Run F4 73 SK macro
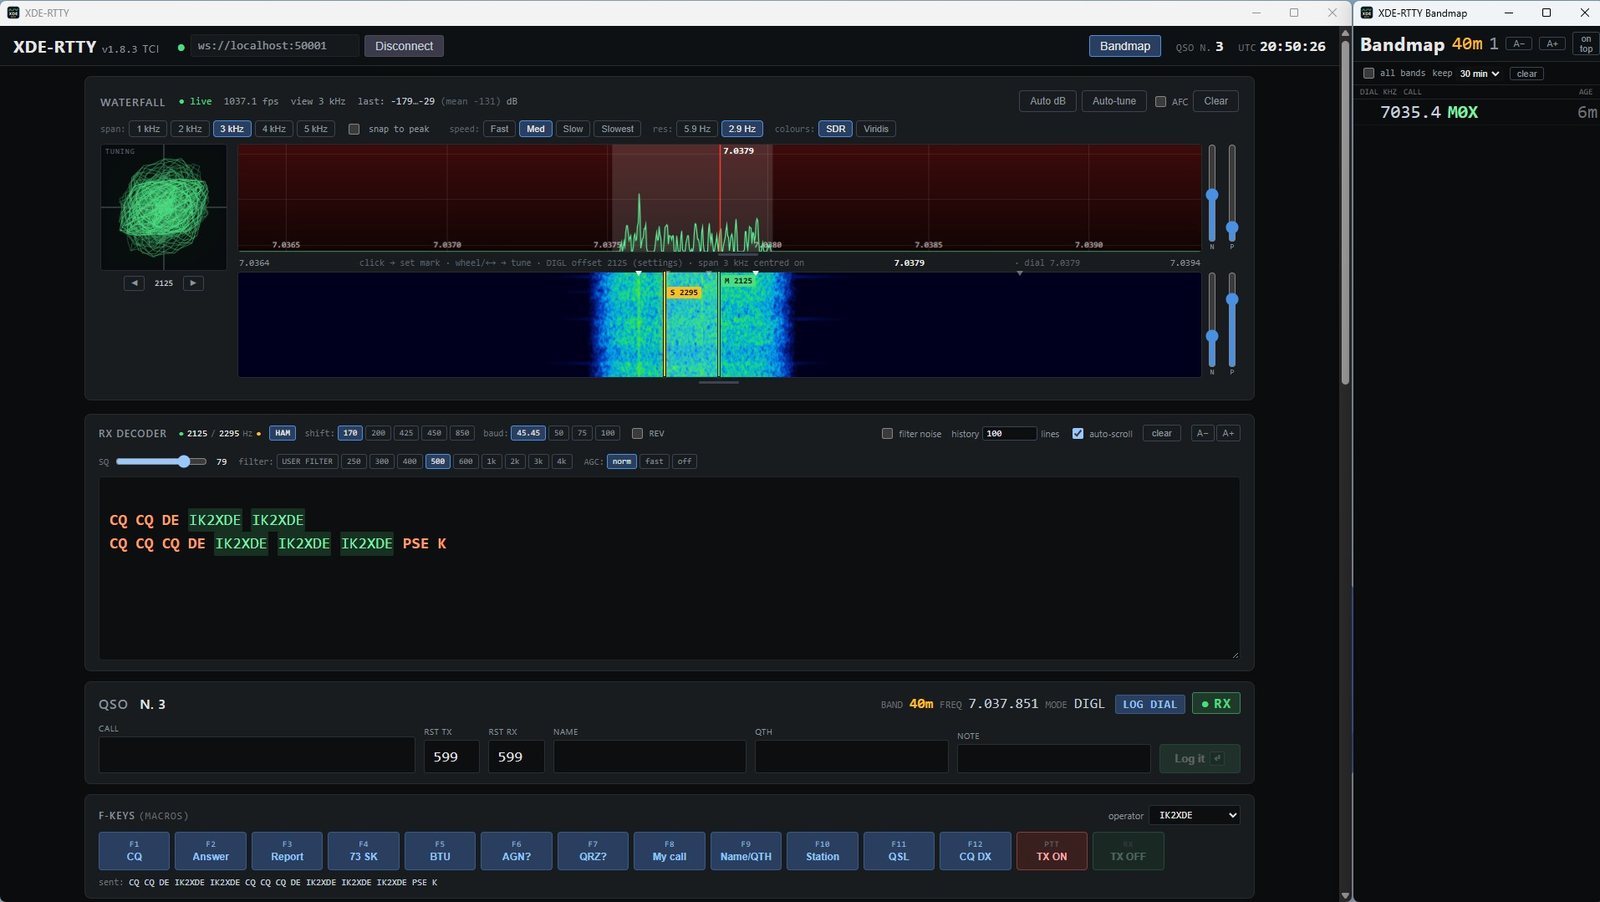Viewport: 1600px width, 902px height. 364,851
